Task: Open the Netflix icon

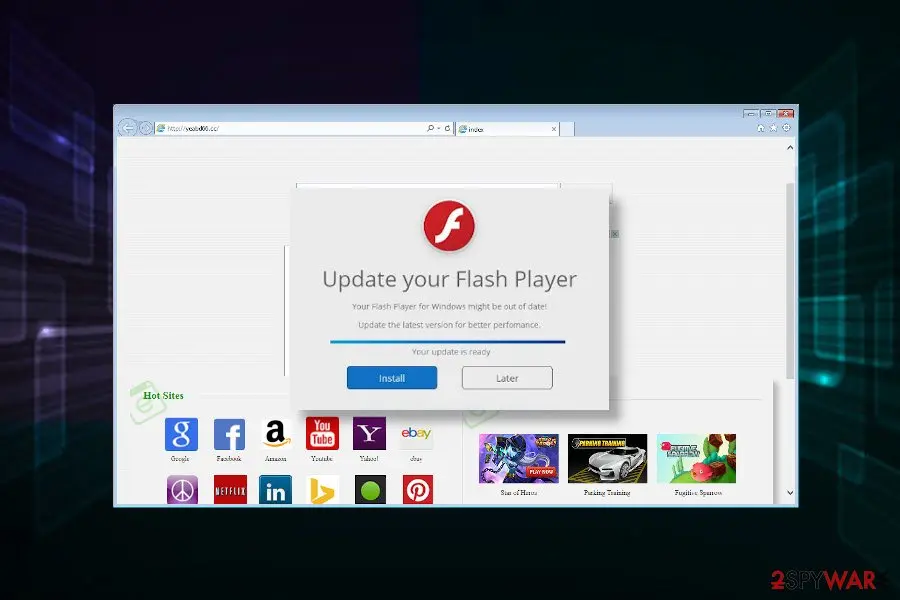Action: point(230,490)
